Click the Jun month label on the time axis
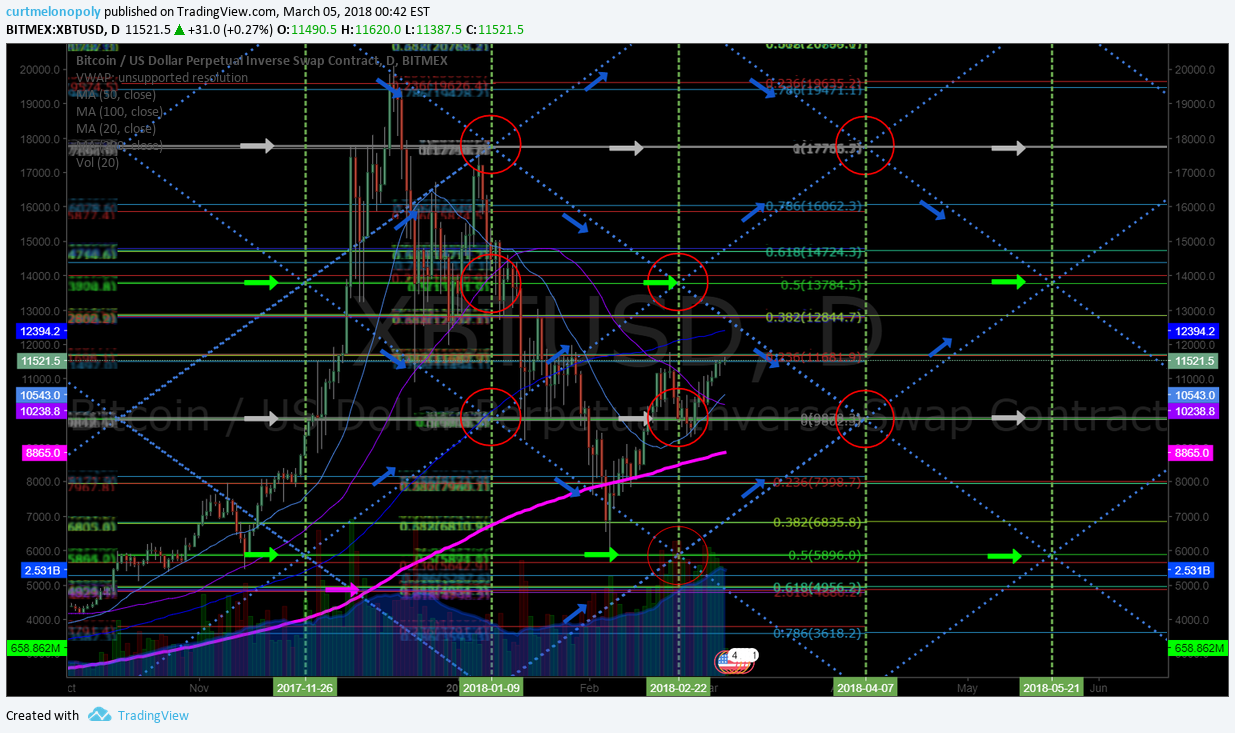Viewport: 1235px width, 733px height. (x=1098, y=687)
